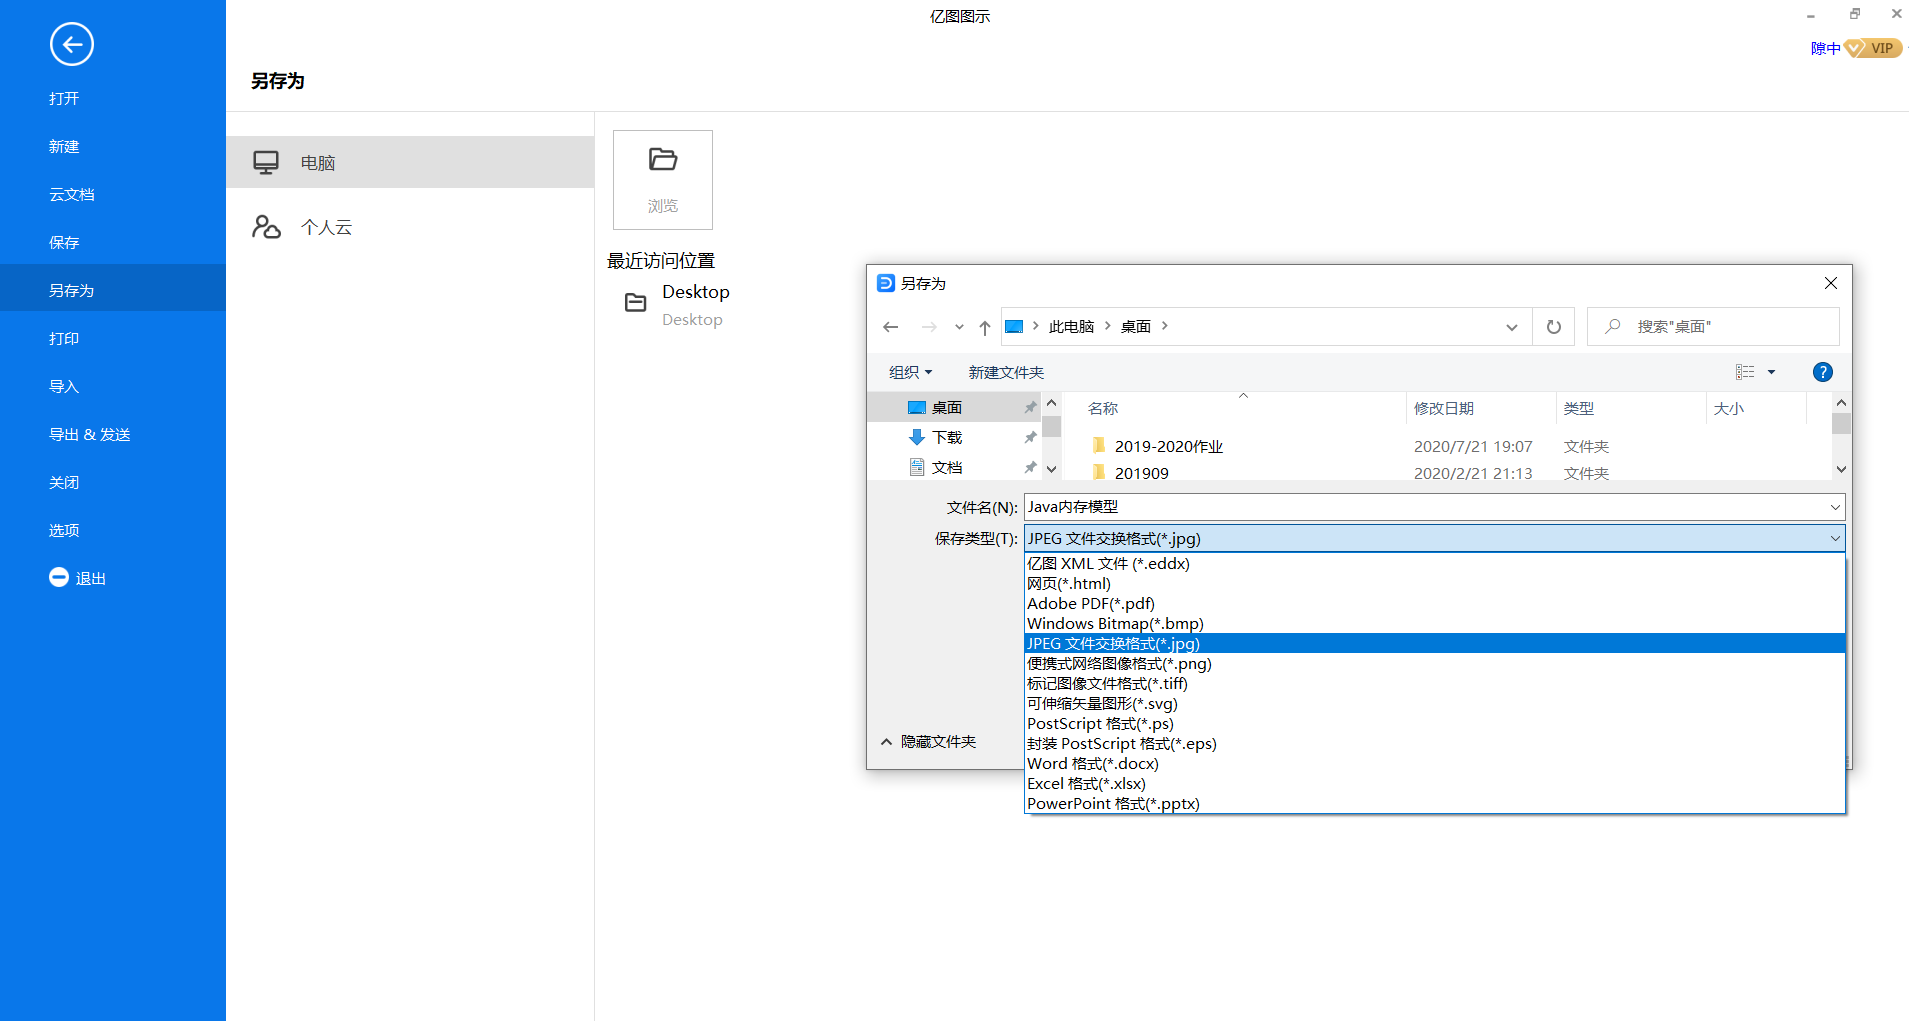Viewport: 1909px width, 1021px height.
Task: Open the recent locations dropdown arrow
Action: coord(959,327)
